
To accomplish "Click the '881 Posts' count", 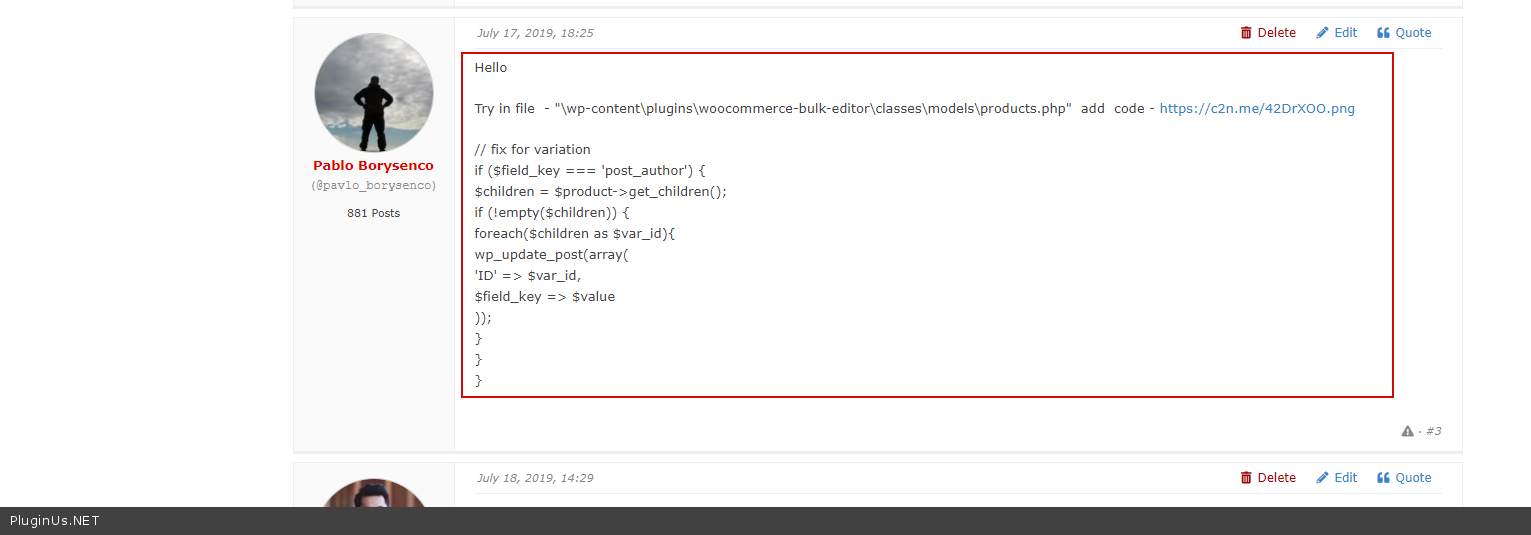I will pos(373,213).
